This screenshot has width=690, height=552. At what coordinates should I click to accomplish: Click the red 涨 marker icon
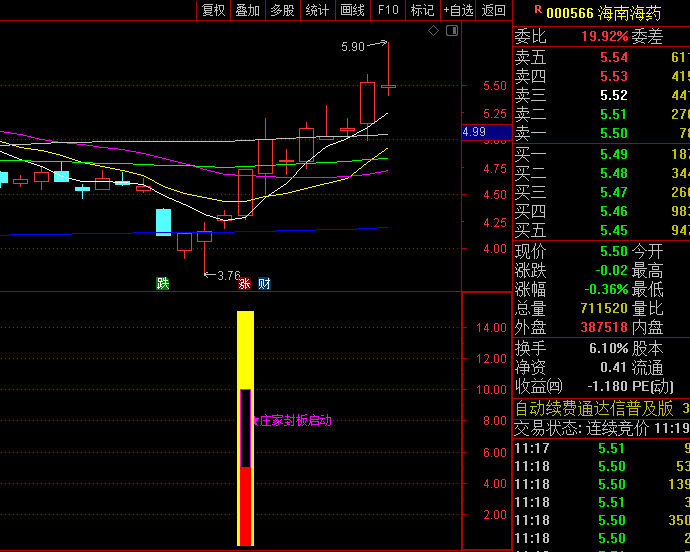244,283
